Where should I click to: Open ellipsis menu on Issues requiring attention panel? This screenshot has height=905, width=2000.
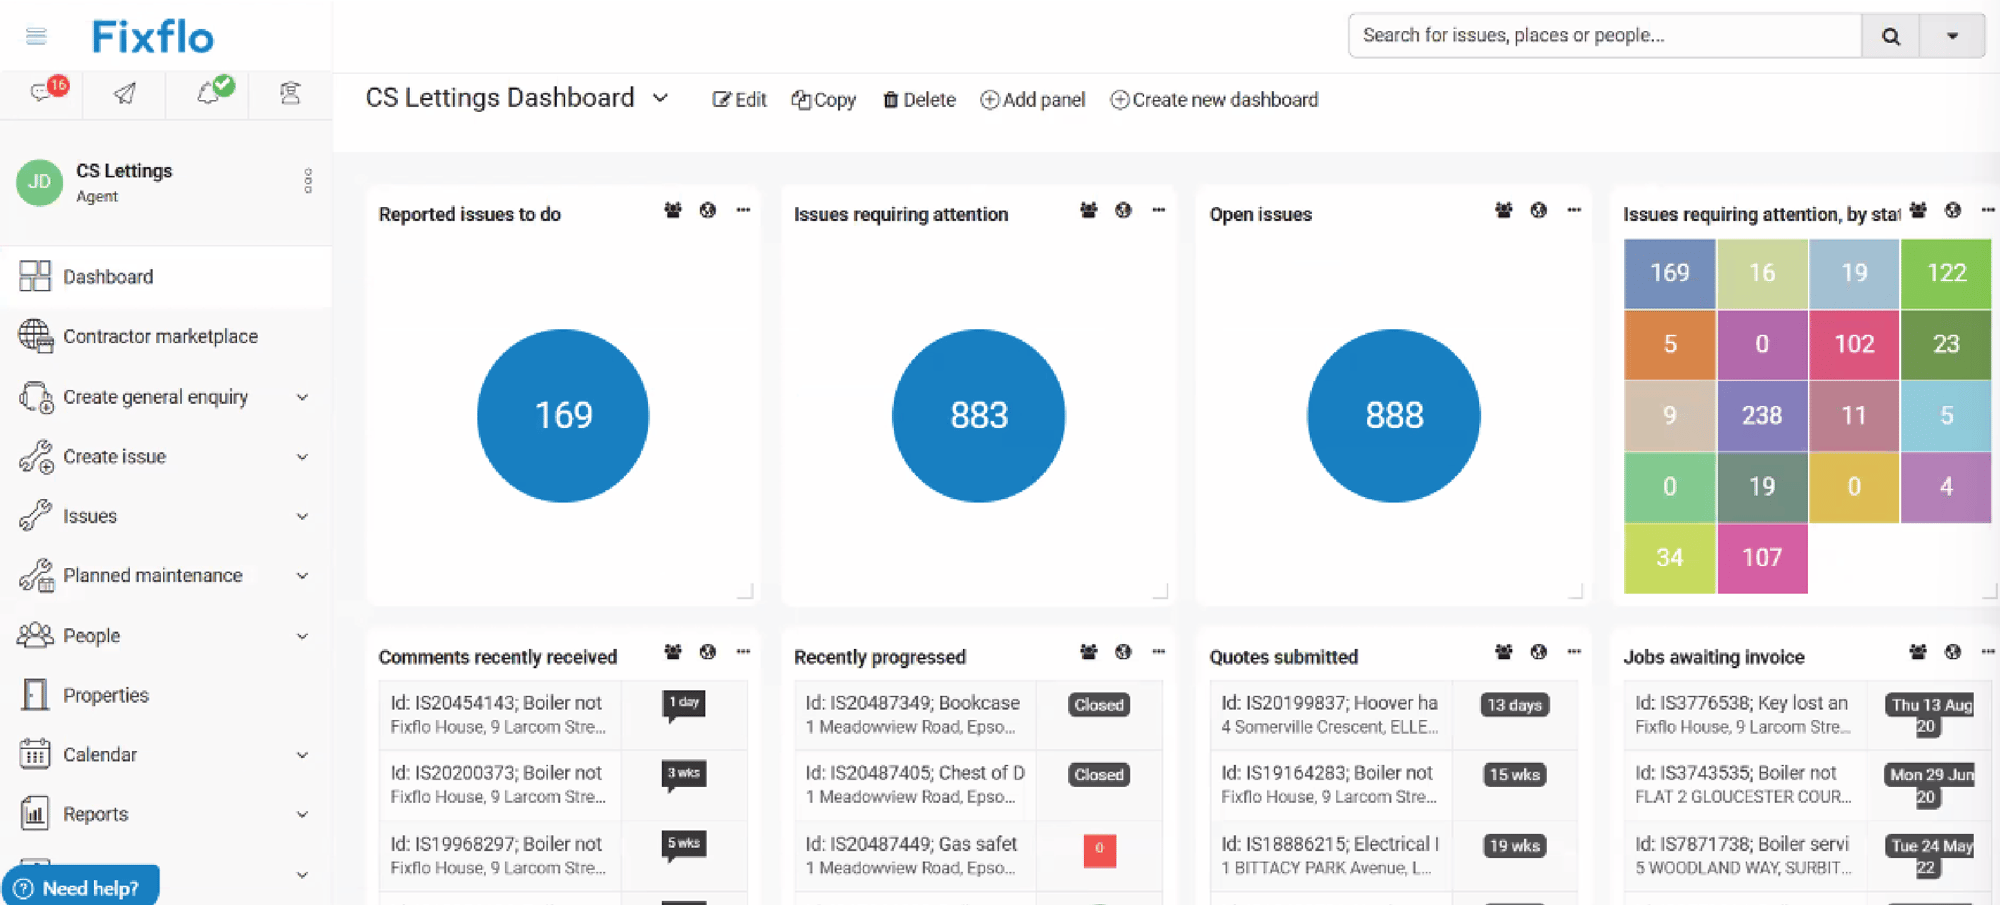point(1158,211)
